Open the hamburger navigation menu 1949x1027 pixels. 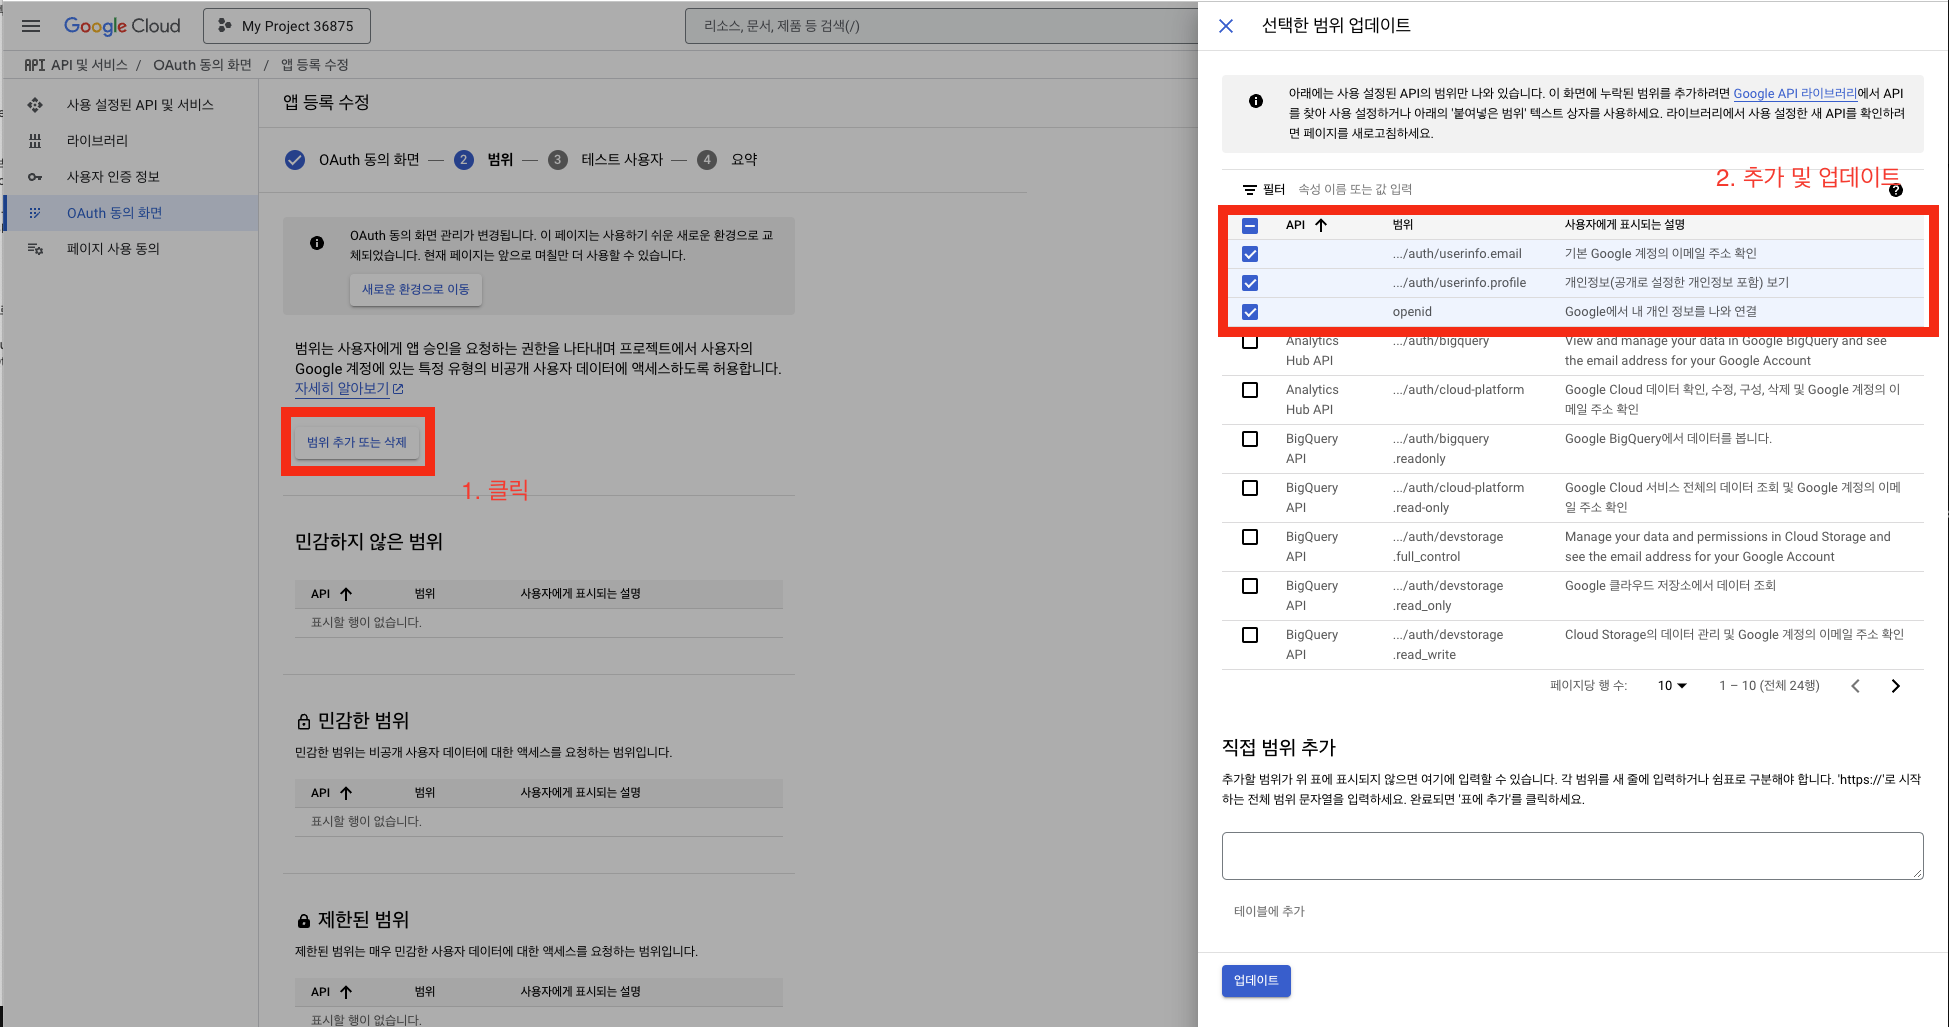[x=31, y=26]
